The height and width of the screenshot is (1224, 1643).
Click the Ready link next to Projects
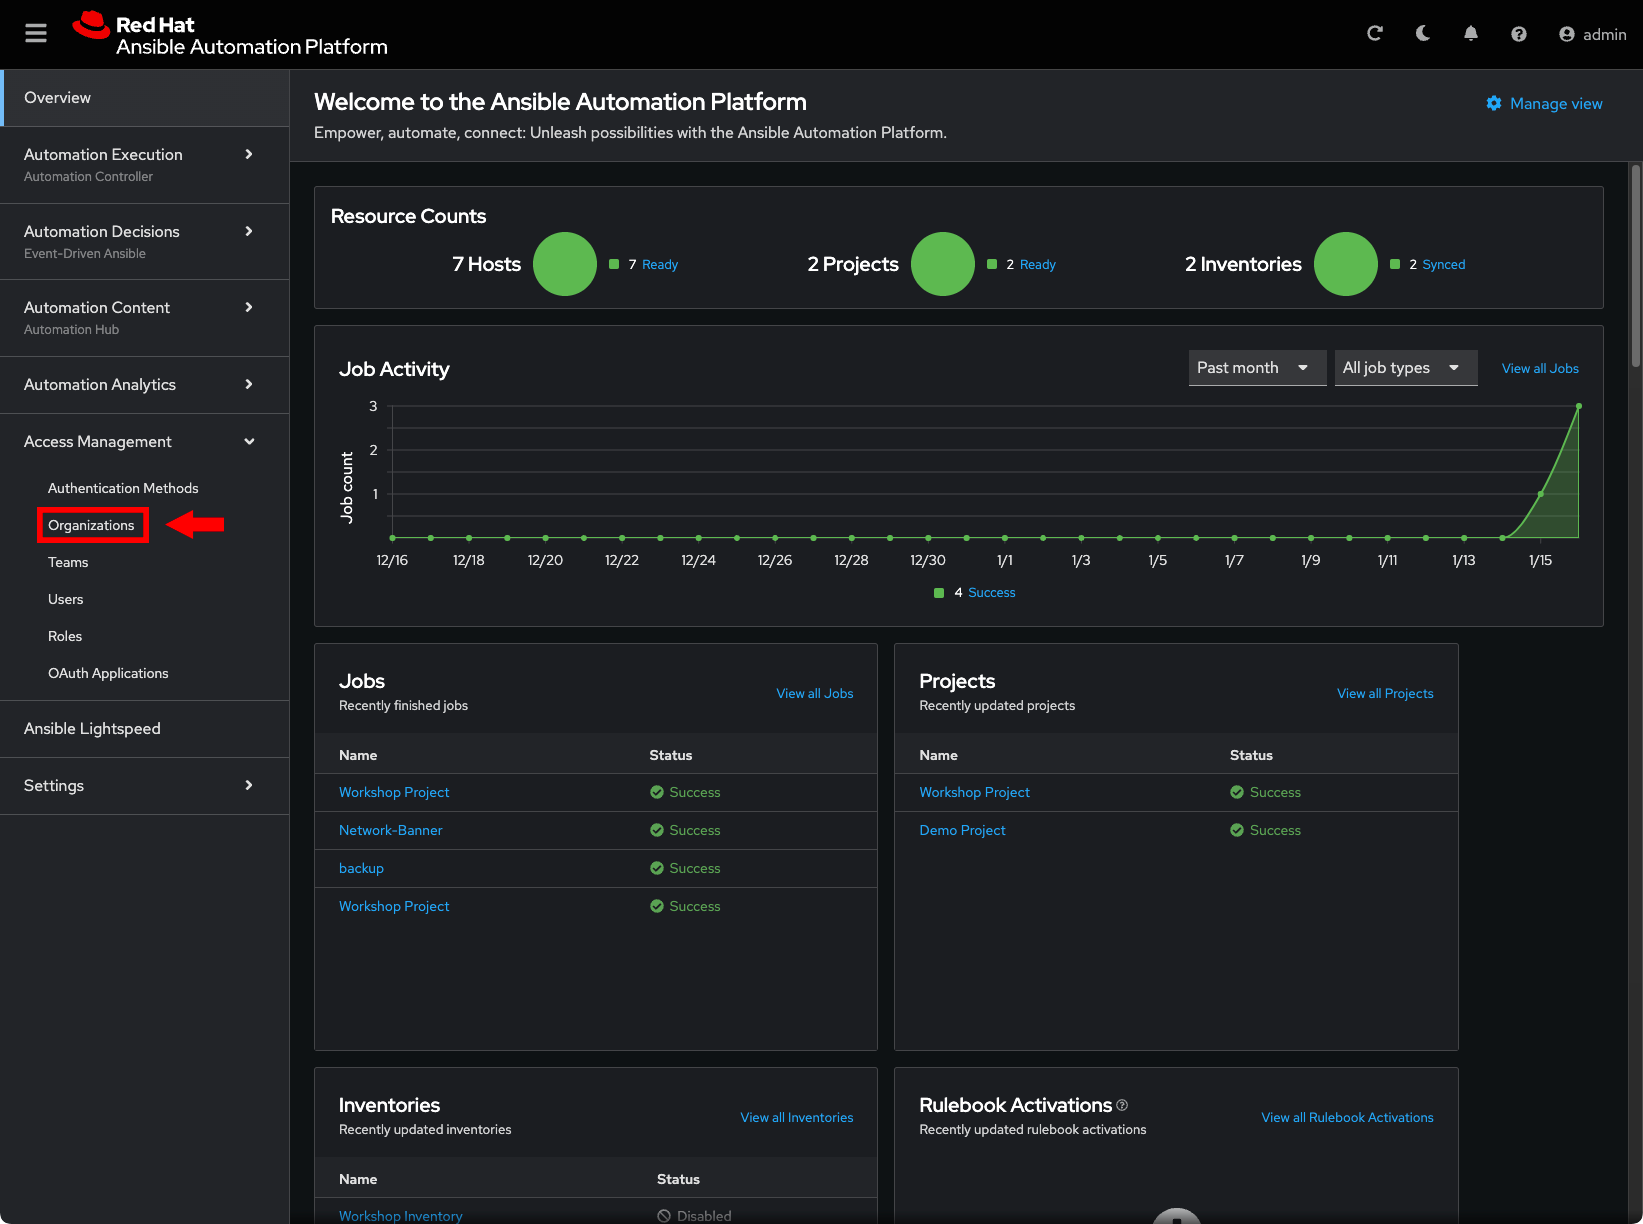click(x=1038, y=265)
